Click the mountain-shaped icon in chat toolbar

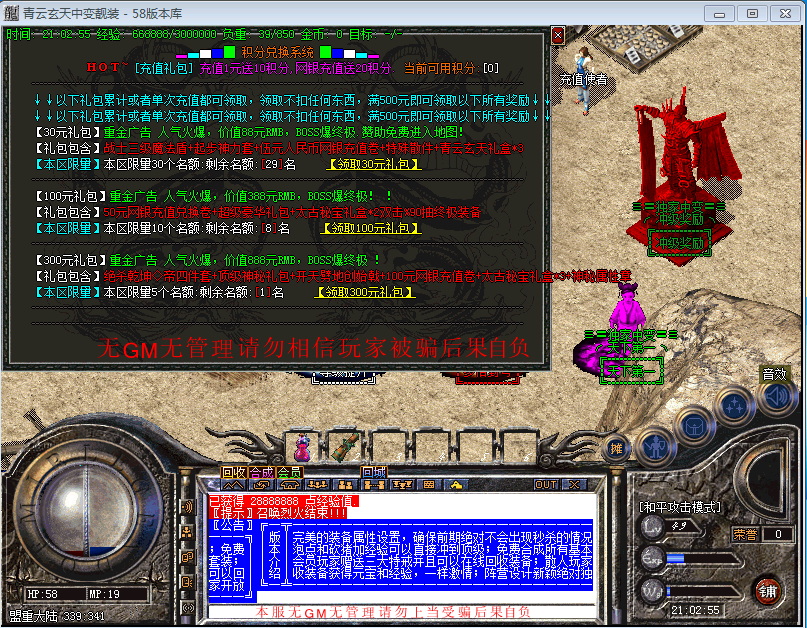pyautogui.click(x=233, y=485)
